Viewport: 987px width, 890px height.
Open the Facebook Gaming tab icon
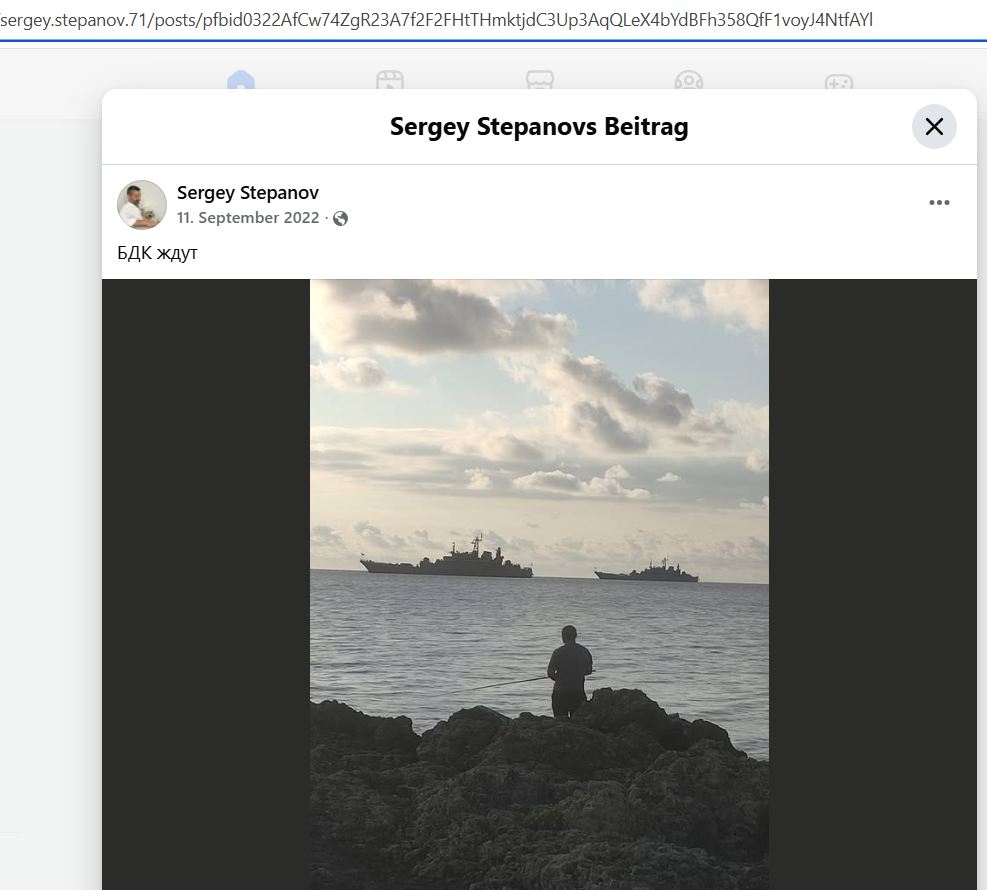click(838, 81)
